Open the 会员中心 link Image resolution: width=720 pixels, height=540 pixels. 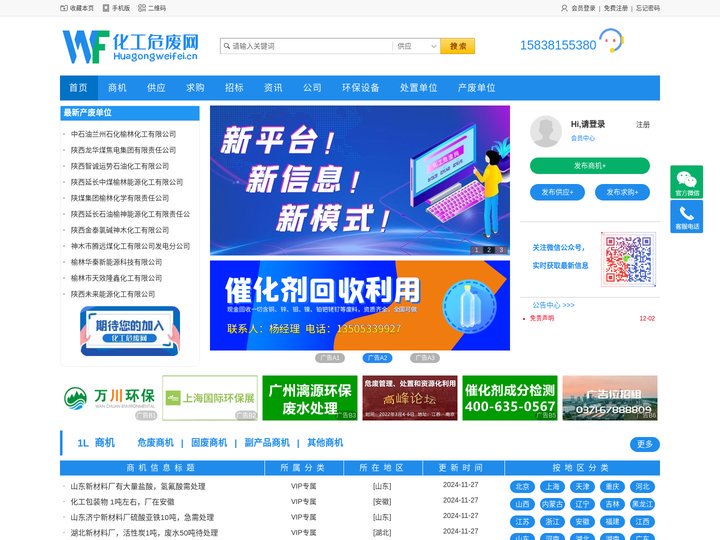click(x=583, y=138)
